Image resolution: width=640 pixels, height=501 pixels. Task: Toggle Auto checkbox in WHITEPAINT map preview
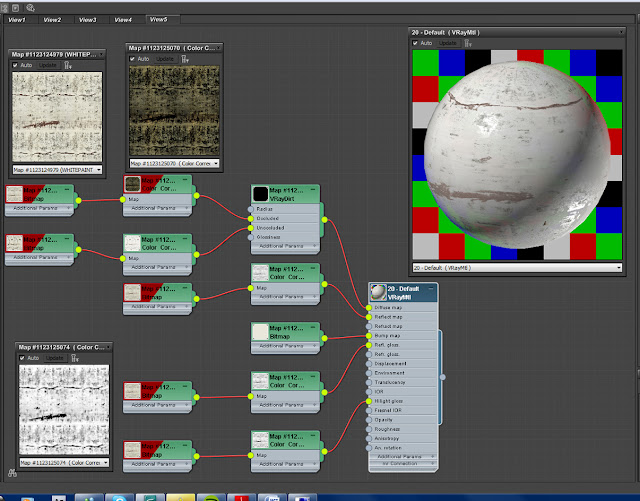point(15,65)
